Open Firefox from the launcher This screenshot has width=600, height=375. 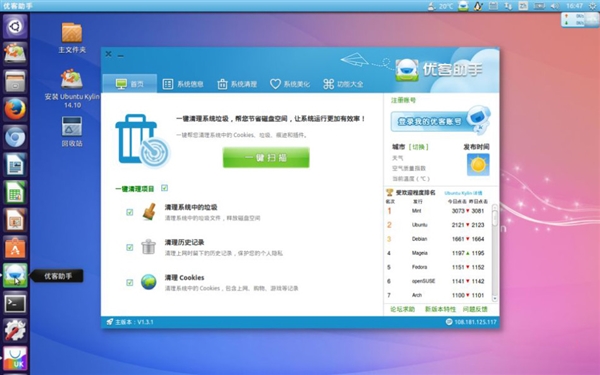click(15, 109)
